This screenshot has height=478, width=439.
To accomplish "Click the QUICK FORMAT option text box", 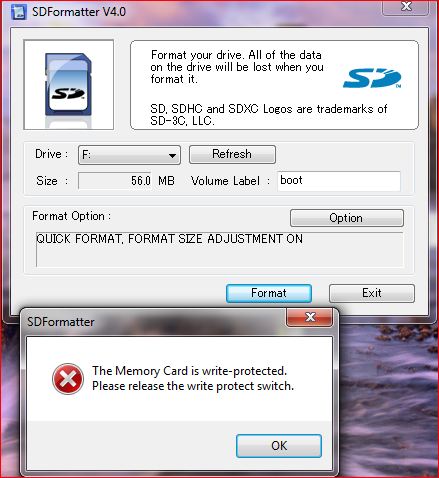I will pyautogui.click(x=219, y=249).
